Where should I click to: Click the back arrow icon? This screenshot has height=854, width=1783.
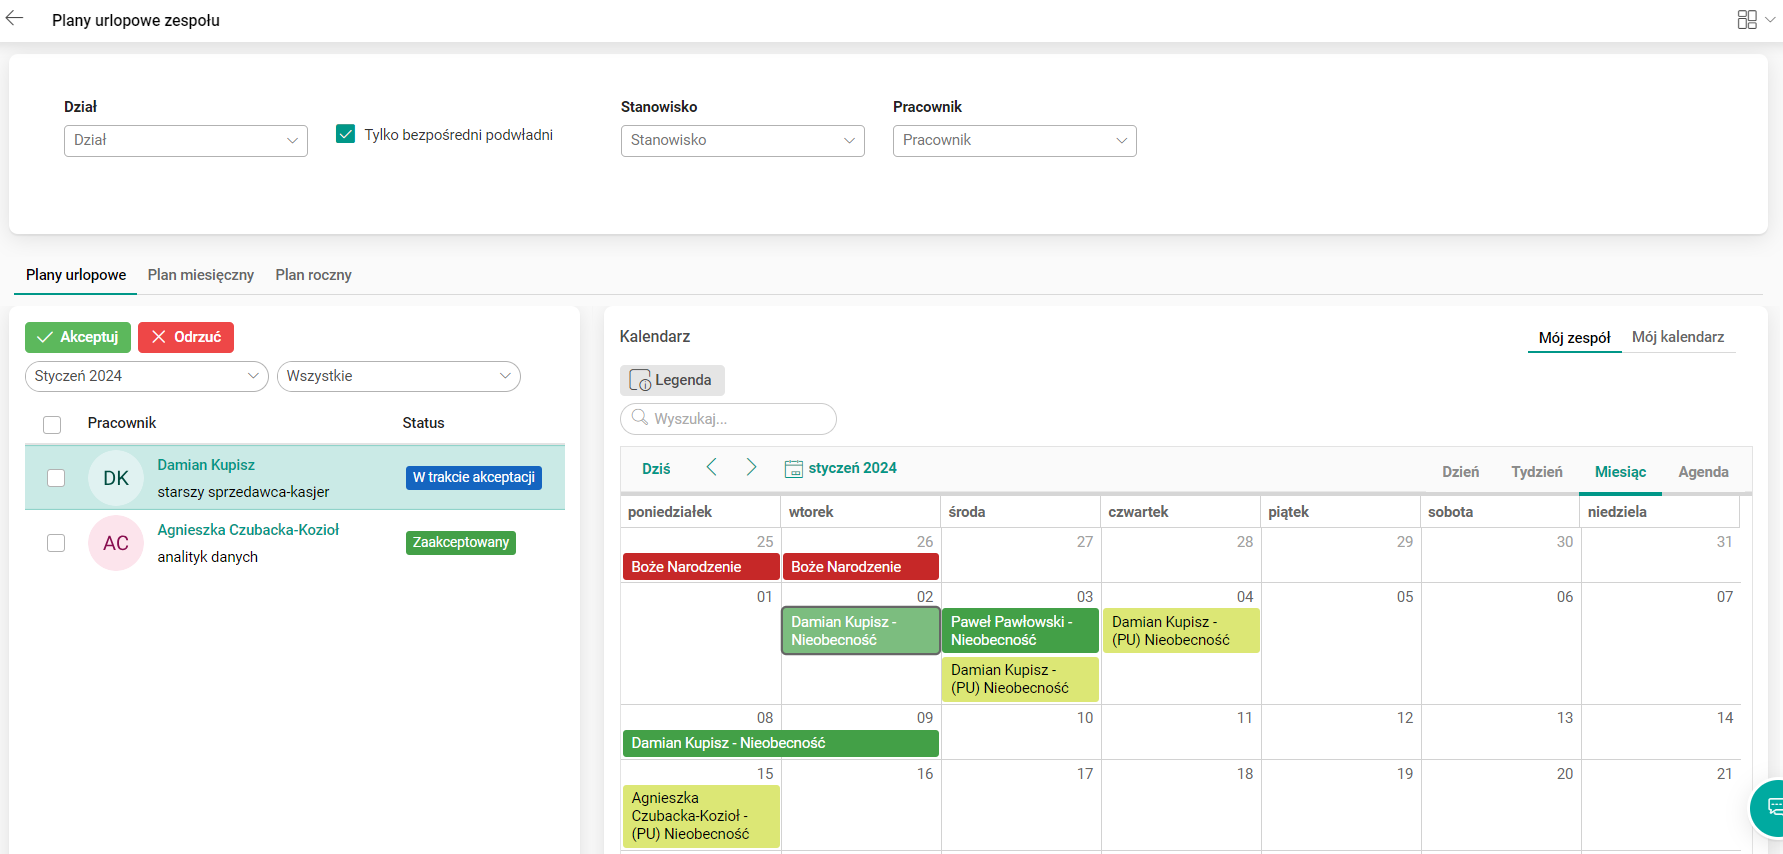15,19
